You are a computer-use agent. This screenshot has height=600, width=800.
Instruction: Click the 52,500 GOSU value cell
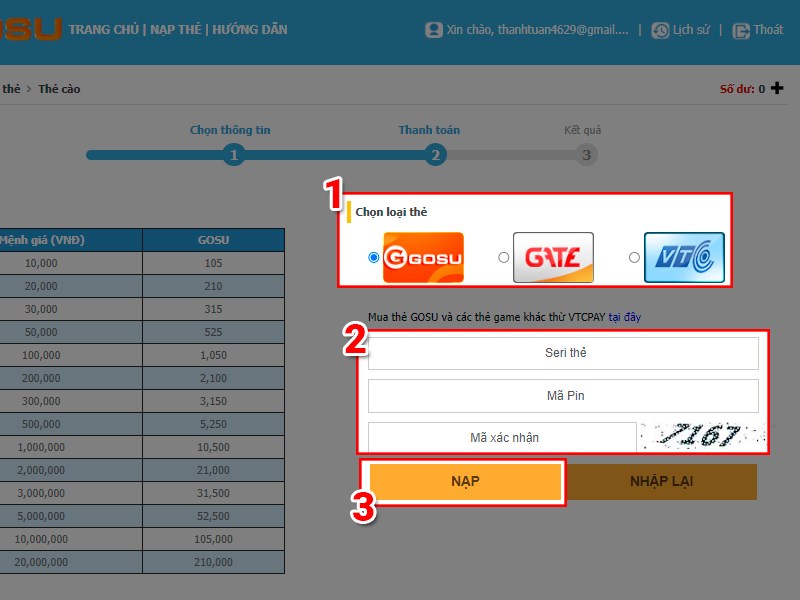point(213,516)
